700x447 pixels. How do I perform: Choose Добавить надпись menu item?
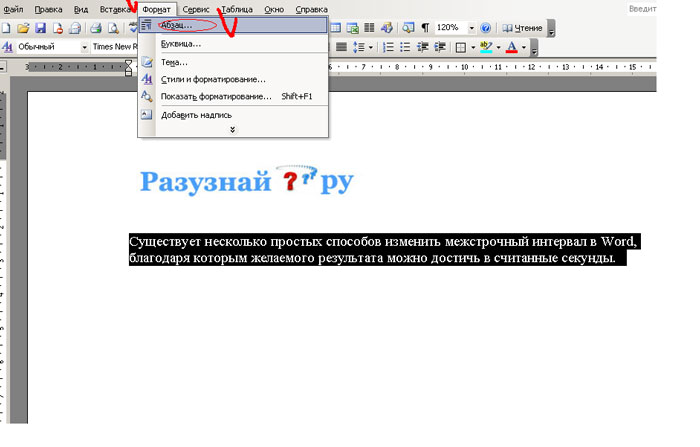[x=233, y=115]
